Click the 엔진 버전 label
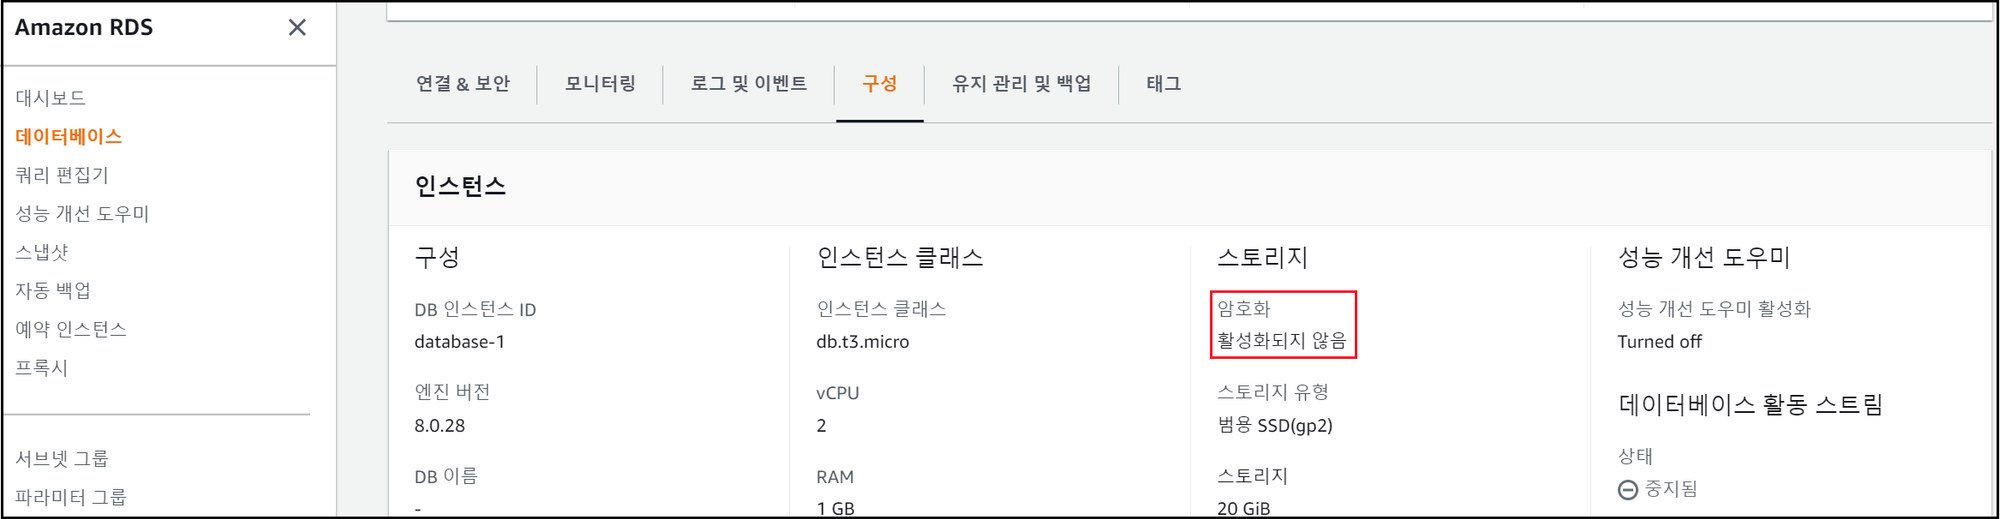Viewport: 2000px width, 519px height. coord(452,392)
